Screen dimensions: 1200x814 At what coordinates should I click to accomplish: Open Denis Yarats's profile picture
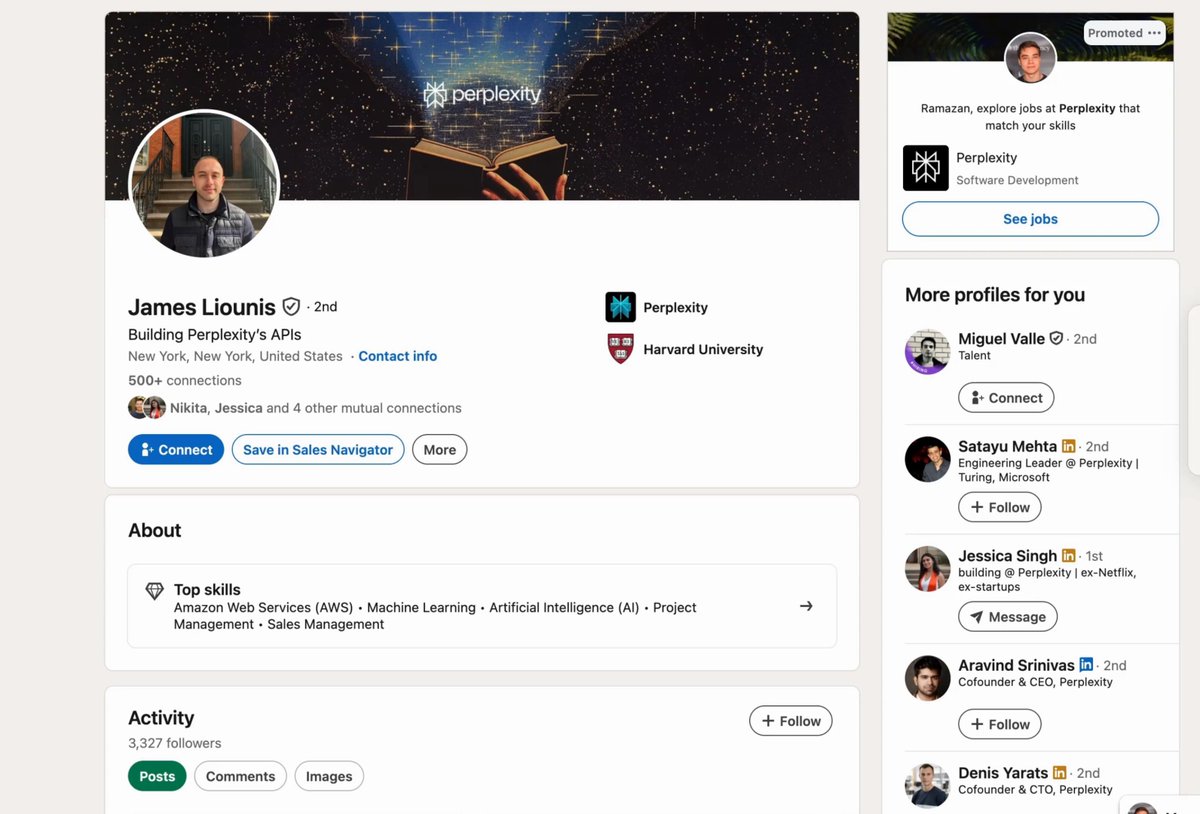[927, 785]
